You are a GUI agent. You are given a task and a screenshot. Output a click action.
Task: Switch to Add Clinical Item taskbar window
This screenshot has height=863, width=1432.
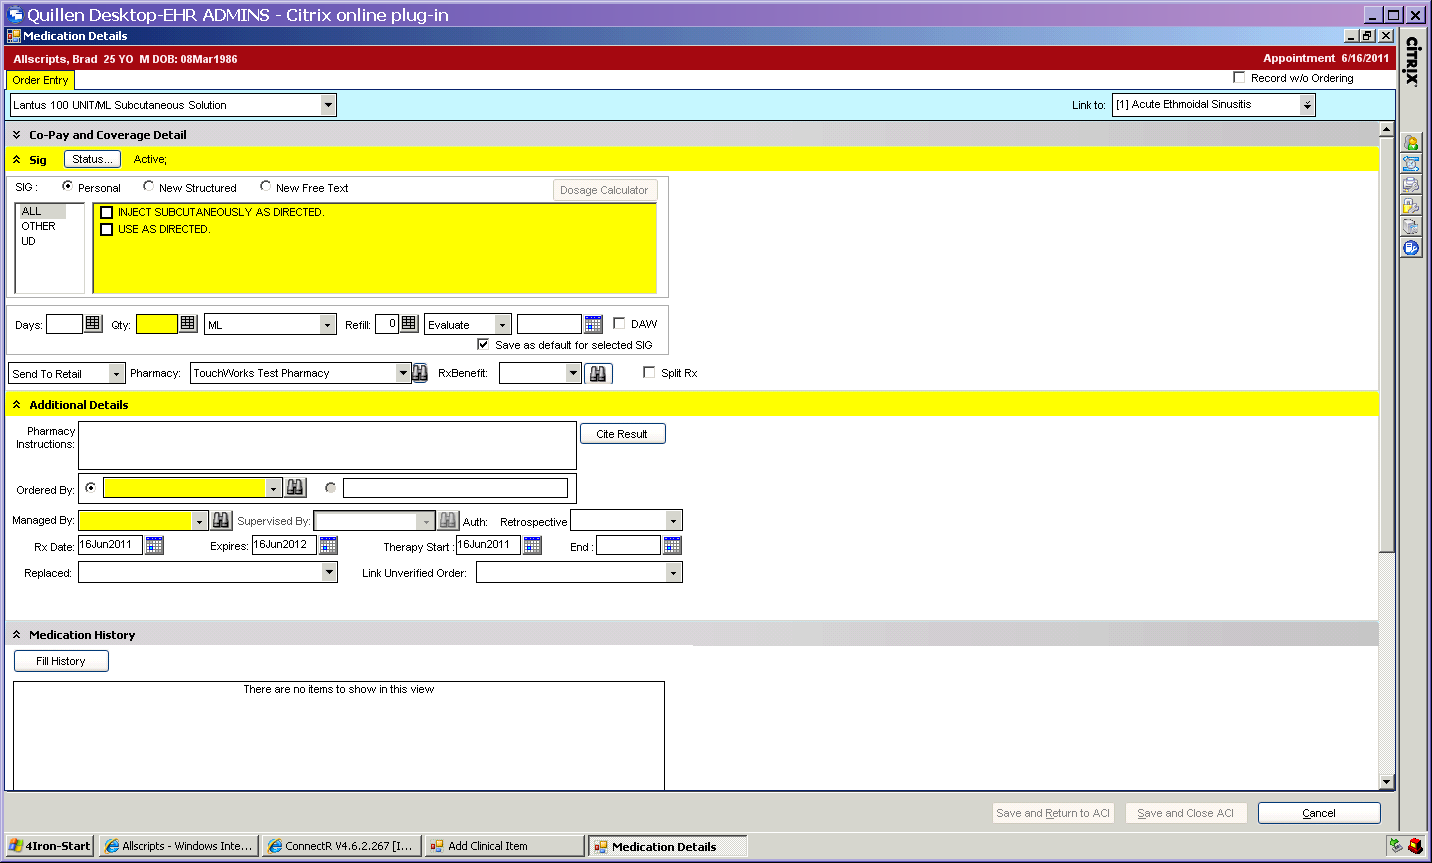coord(503,846)
